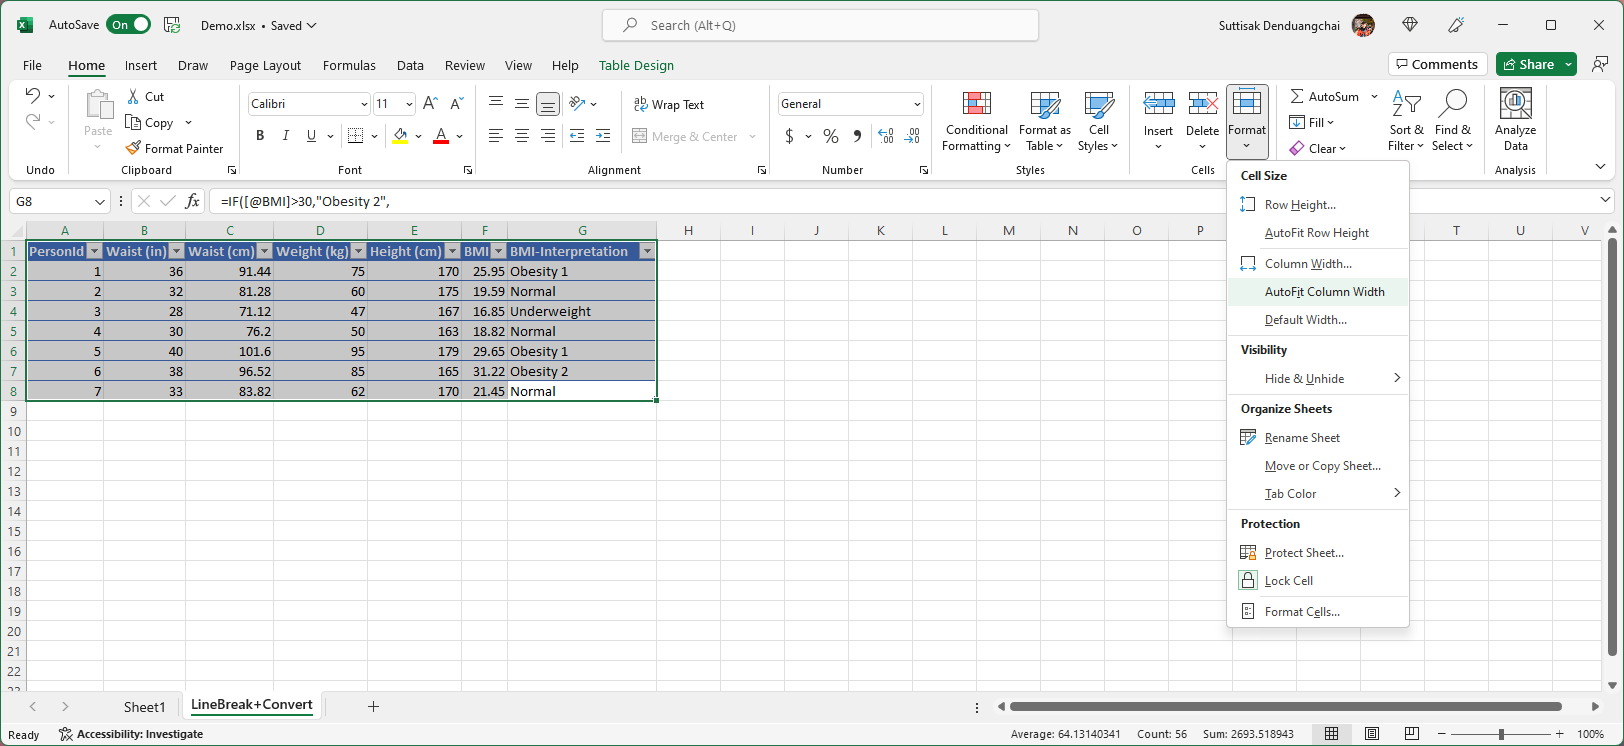The width and height of the screenshot is (1624, 746).
Task: Decrease font size with the small A icon
Action: click(457, 103)
